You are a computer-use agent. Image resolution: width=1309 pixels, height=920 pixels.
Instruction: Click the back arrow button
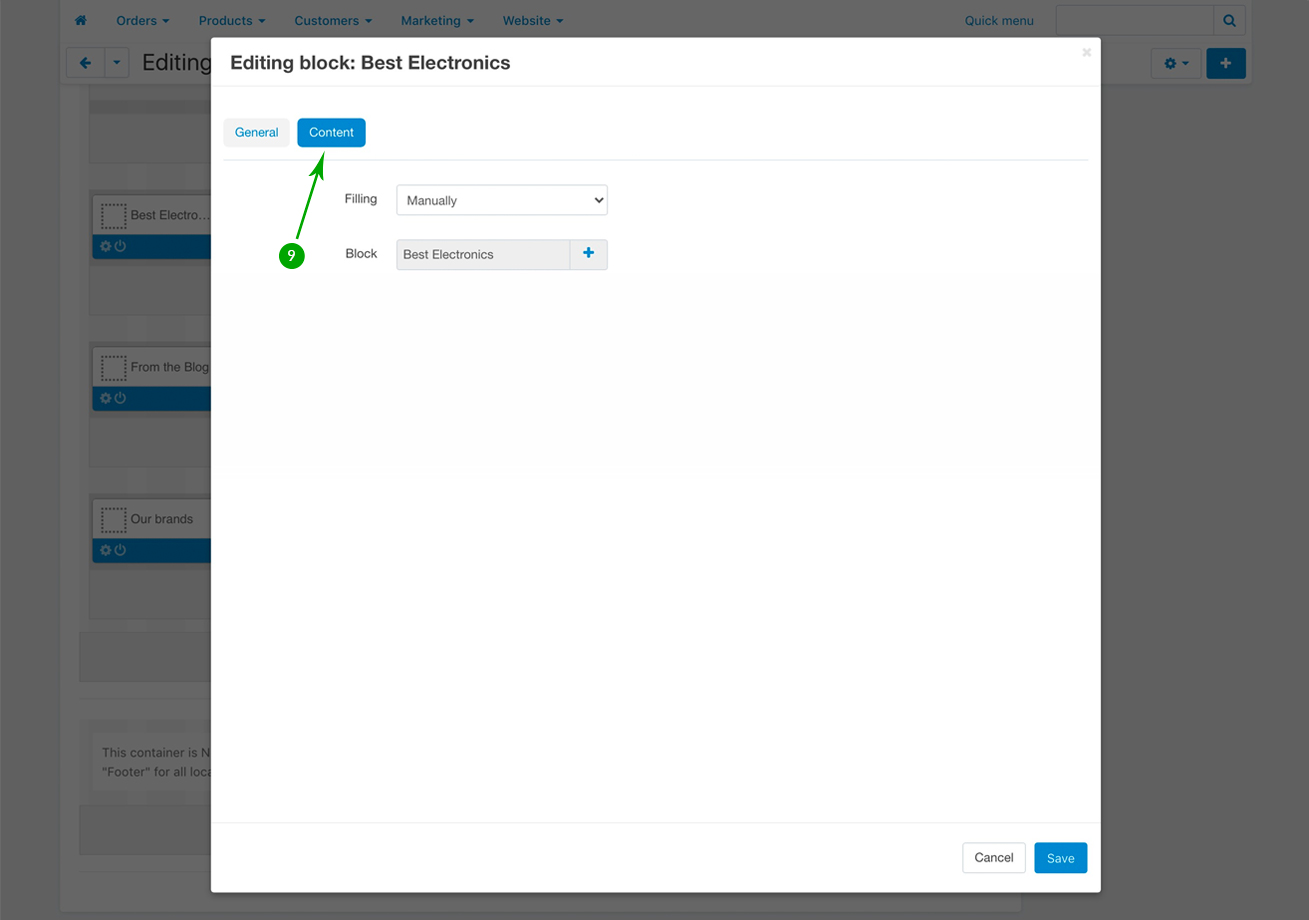[85, 63]
